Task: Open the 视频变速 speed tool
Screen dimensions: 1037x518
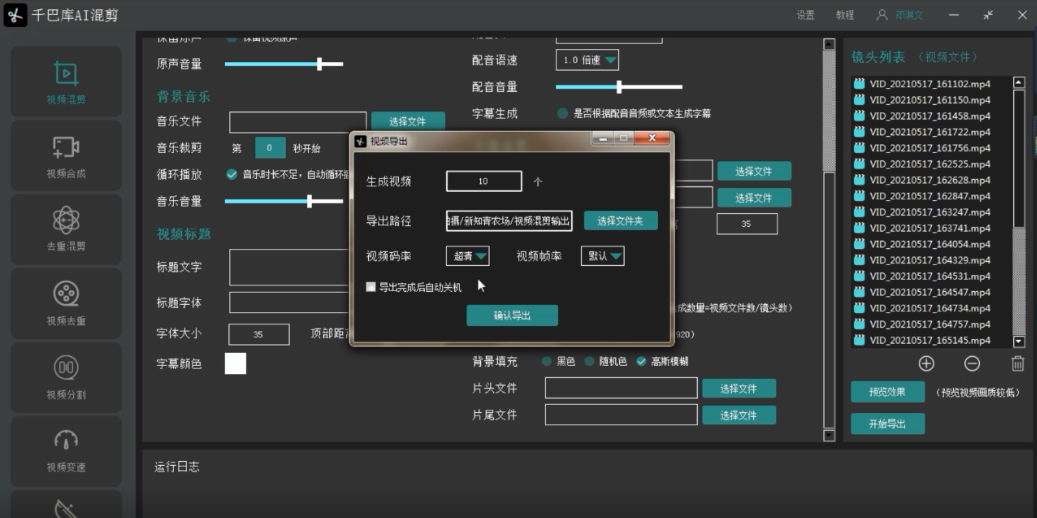Action: pyautogui.click(x=66, y=448)
